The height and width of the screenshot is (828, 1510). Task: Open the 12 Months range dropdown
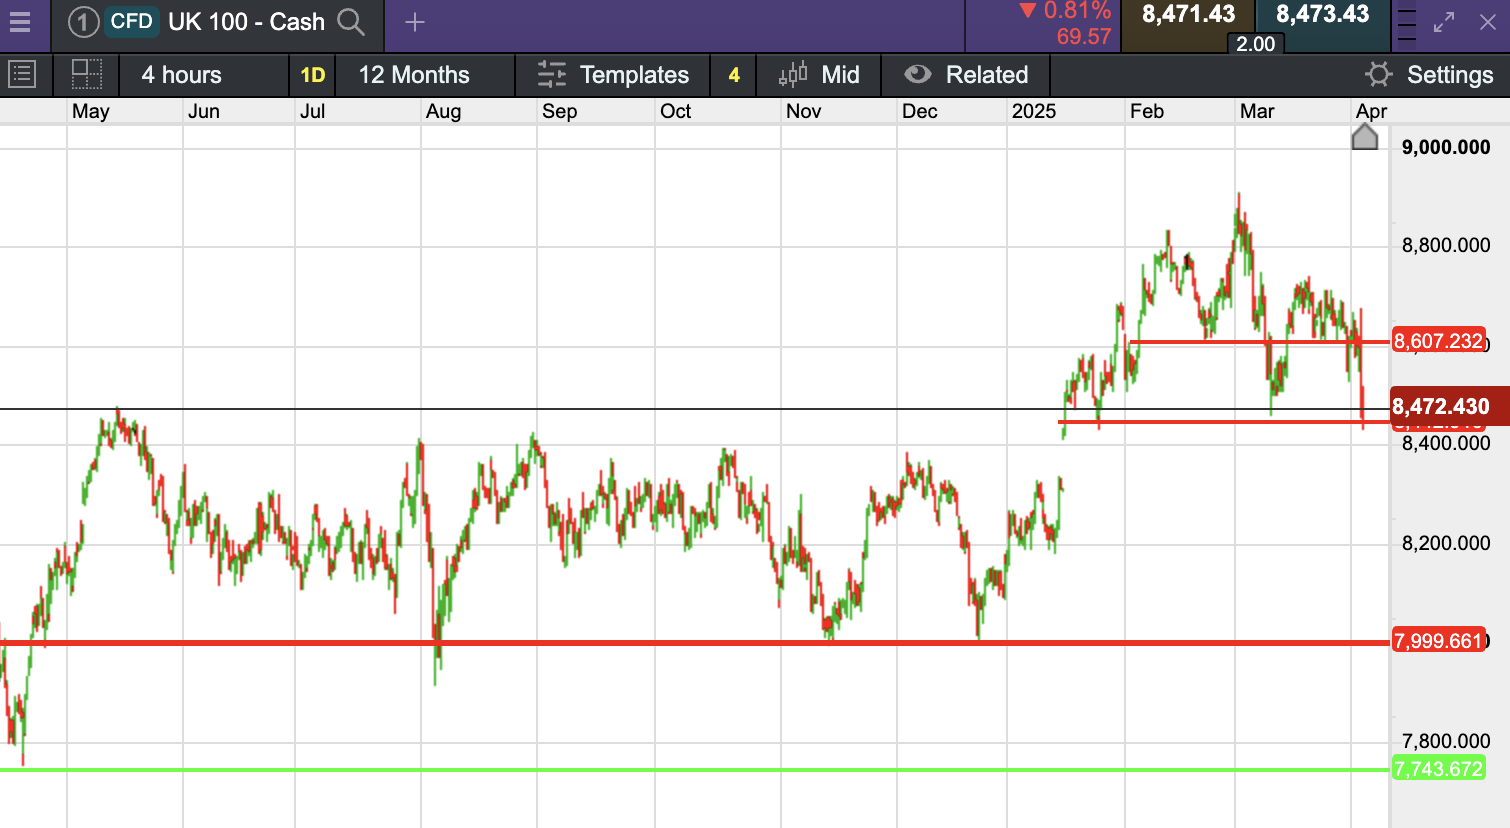(414, 75)
